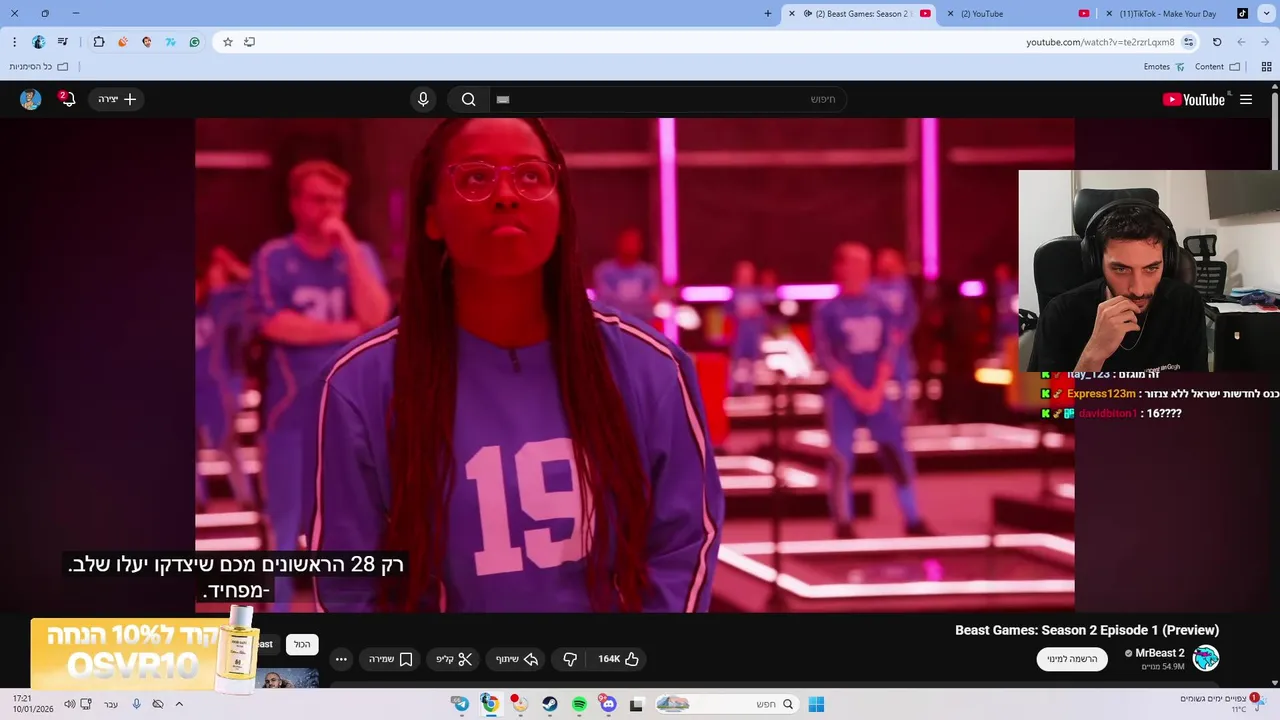1280x720 pixels.
Task: Show hidden system tray icons chevron
Action: [179, 704]
